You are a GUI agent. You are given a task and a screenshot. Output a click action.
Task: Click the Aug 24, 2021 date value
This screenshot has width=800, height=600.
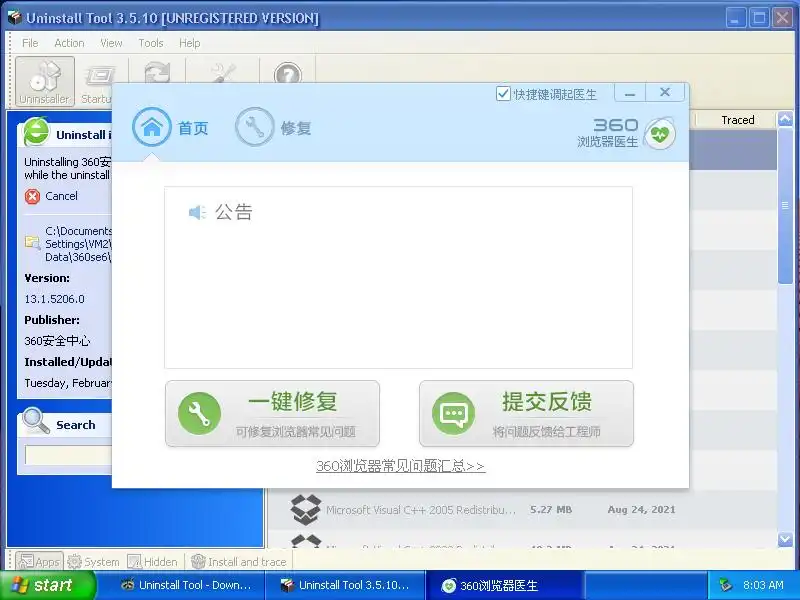click(x=641, y=510)
